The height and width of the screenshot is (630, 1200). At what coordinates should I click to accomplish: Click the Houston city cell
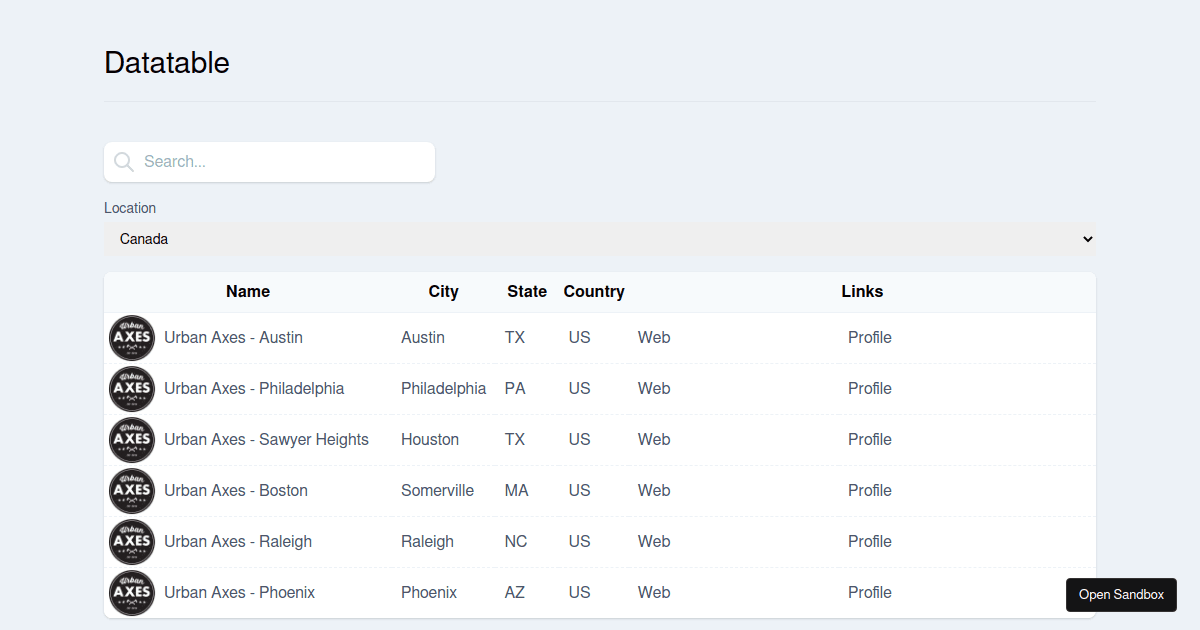click(430, 440)
